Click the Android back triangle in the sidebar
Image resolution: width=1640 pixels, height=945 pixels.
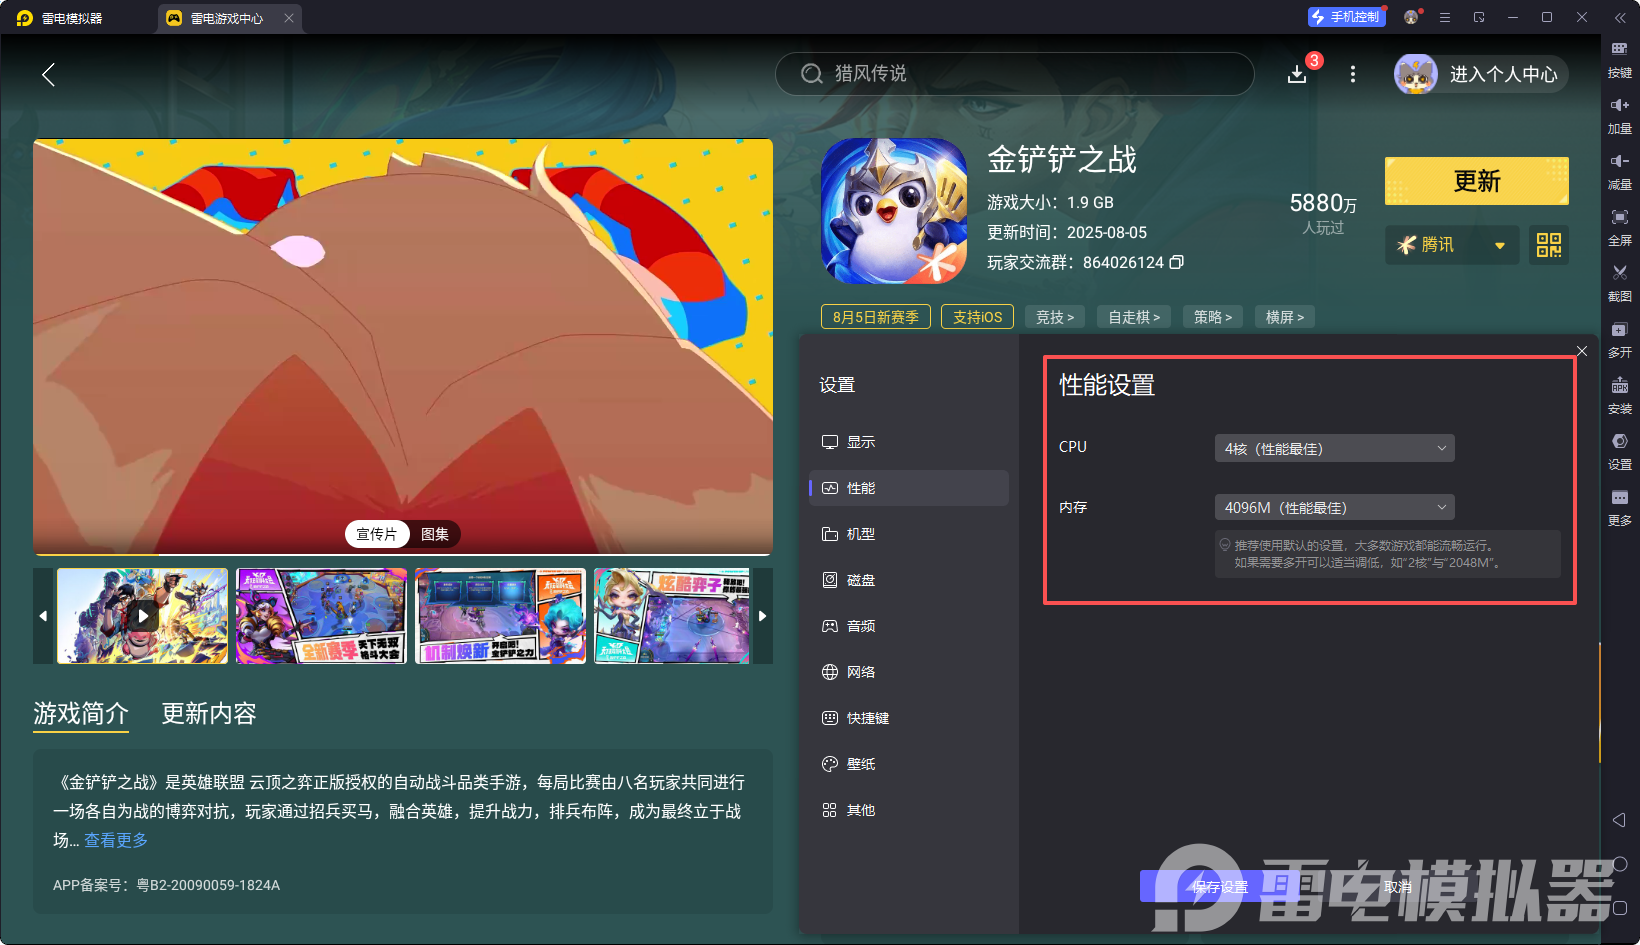pyautogui.click(x=1619, y=820)
